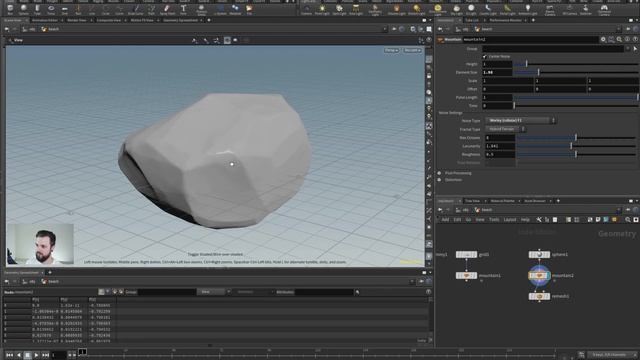Screen dimensions: 640x360
Task: Toggle Post Processing section
Action: tap(440, 173)
